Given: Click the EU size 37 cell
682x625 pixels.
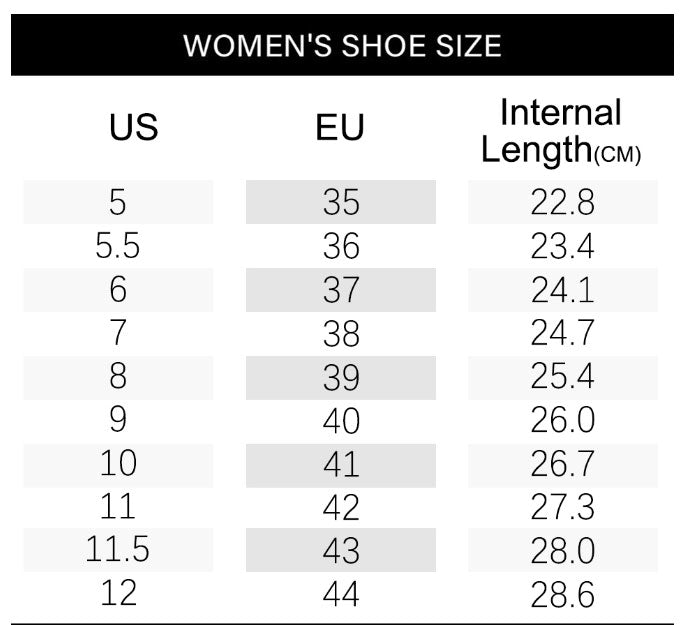Looking at the screenshot, I should tap(341, 290).
